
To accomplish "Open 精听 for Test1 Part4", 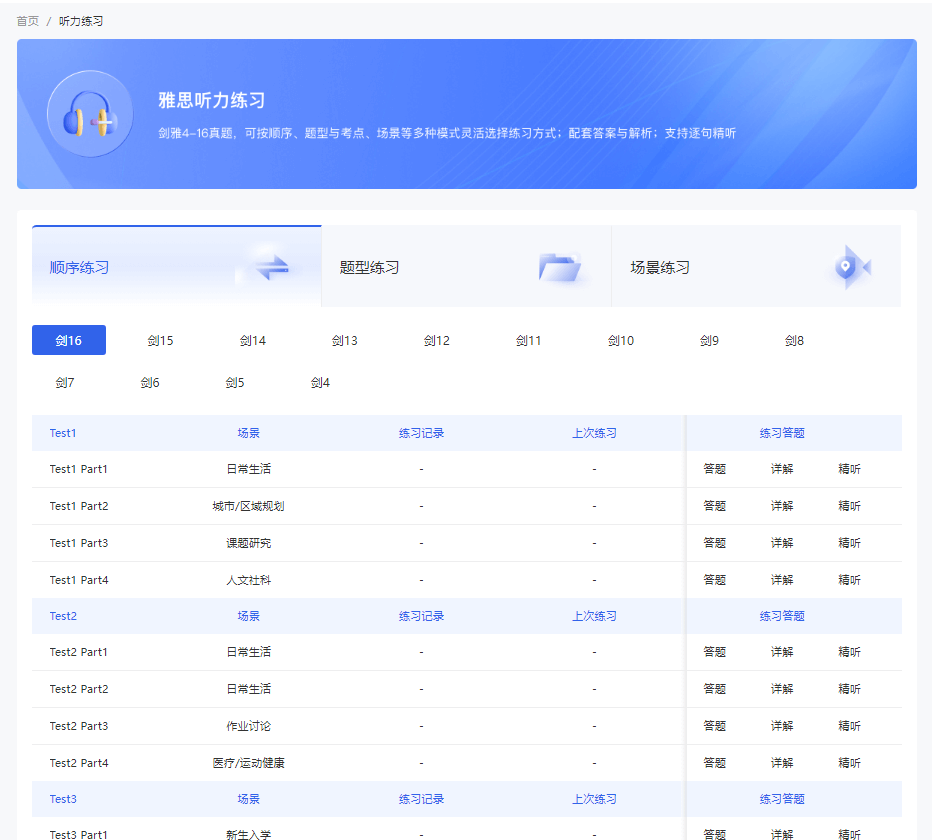I will coord(849,580).
